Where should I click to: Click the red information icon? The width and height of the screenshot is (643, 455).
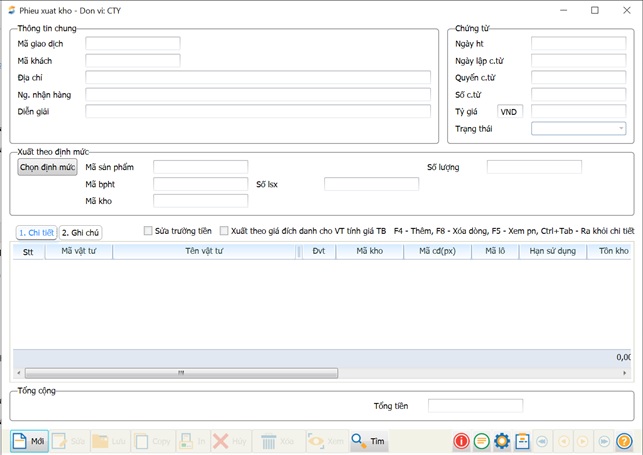click(461, 441)
